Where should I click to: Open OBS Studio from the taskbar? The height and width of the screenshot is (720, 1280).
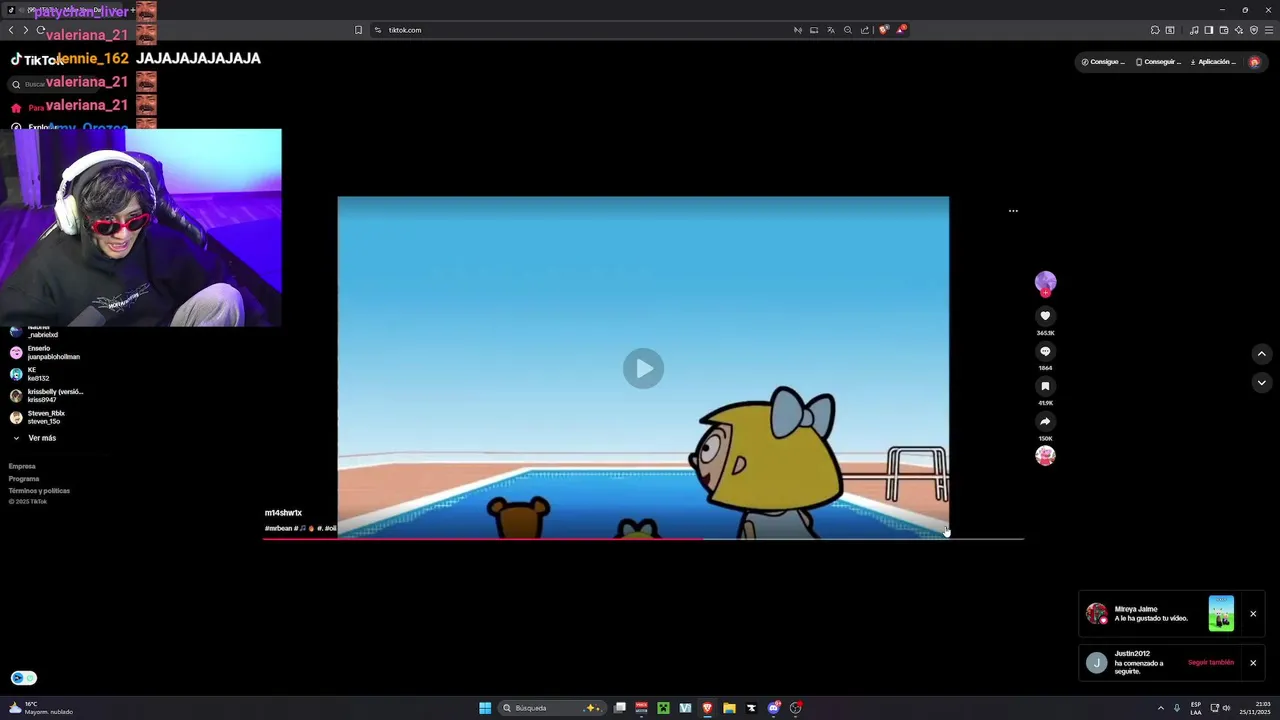point(795,708)
